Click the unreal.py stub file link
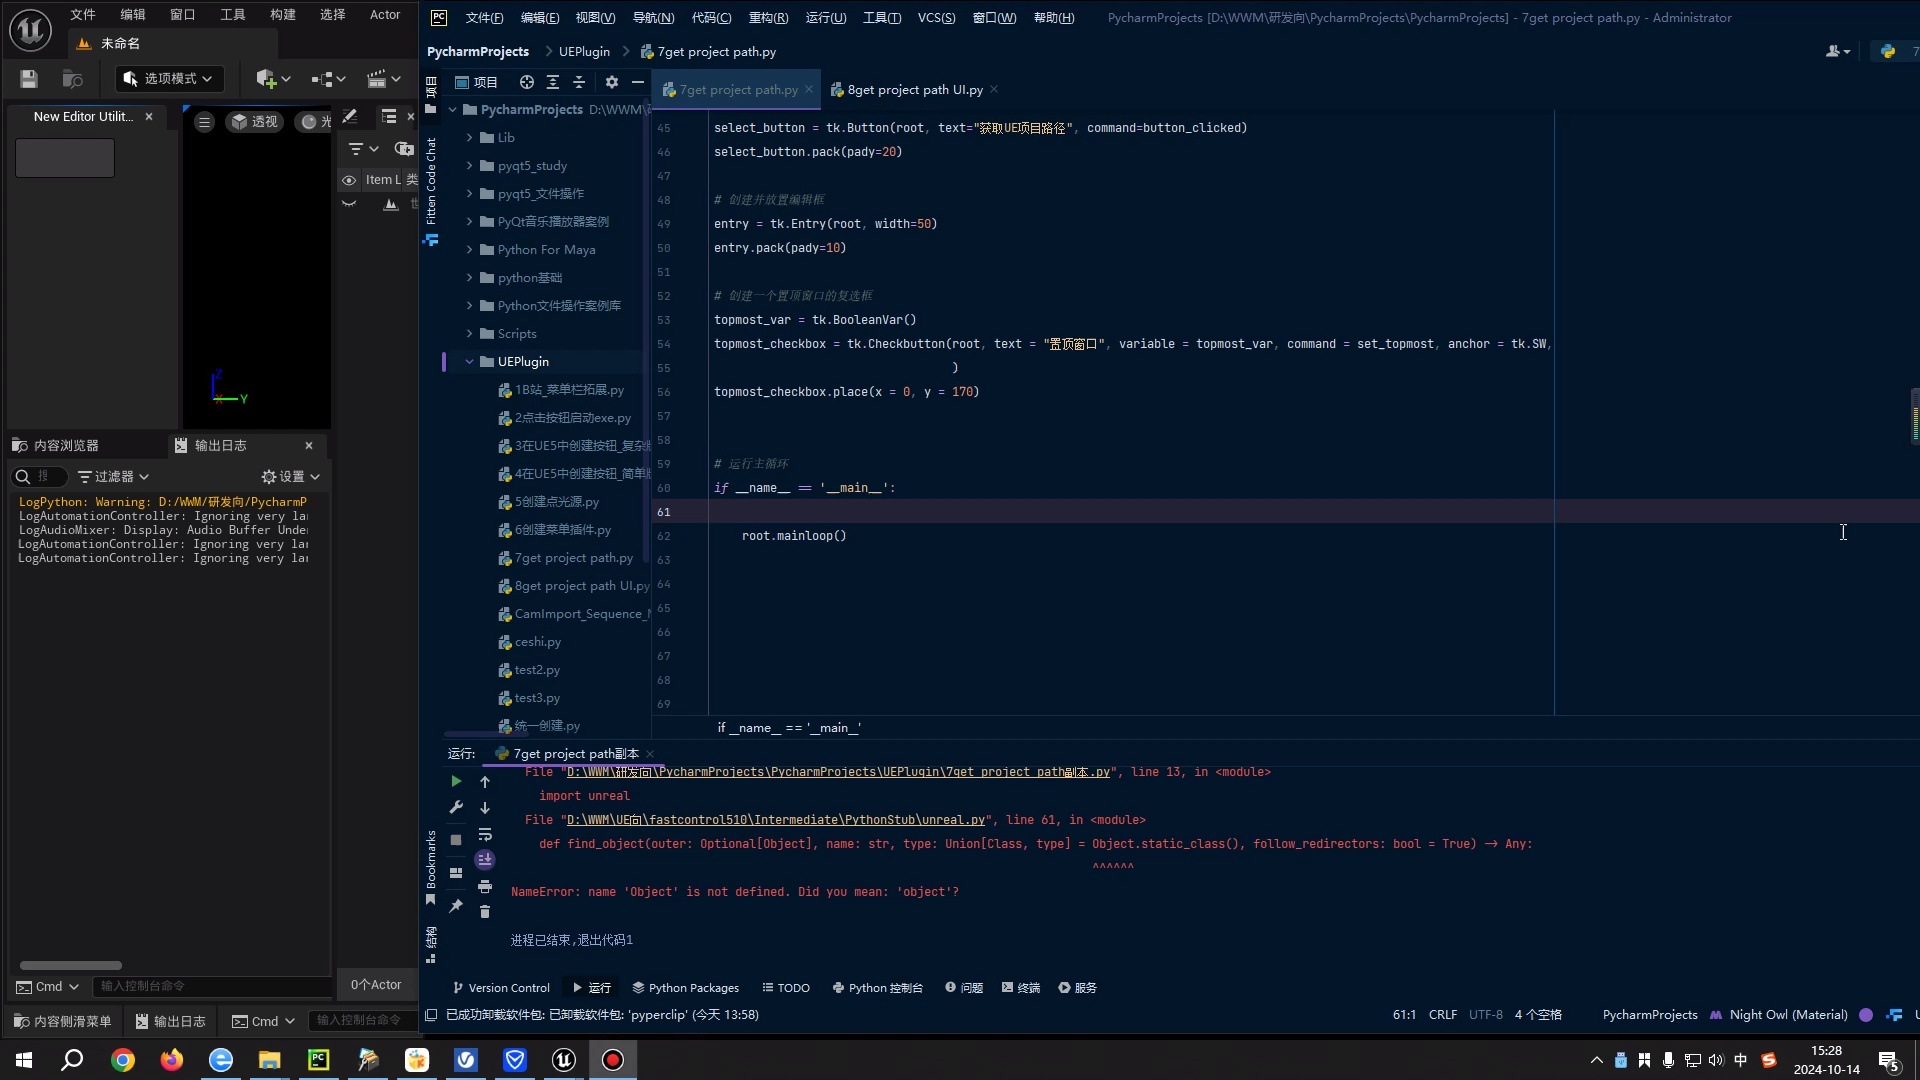The image size is (1920, 1080). 775,820
